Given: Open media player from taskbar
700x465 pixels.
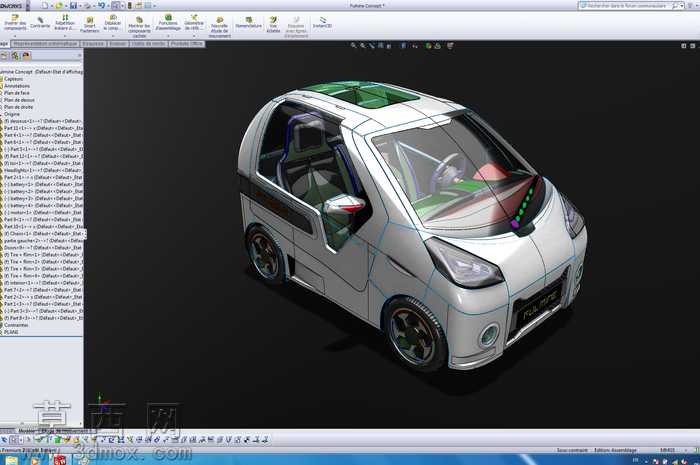Looking at the screenshot, I should (36, 460).
